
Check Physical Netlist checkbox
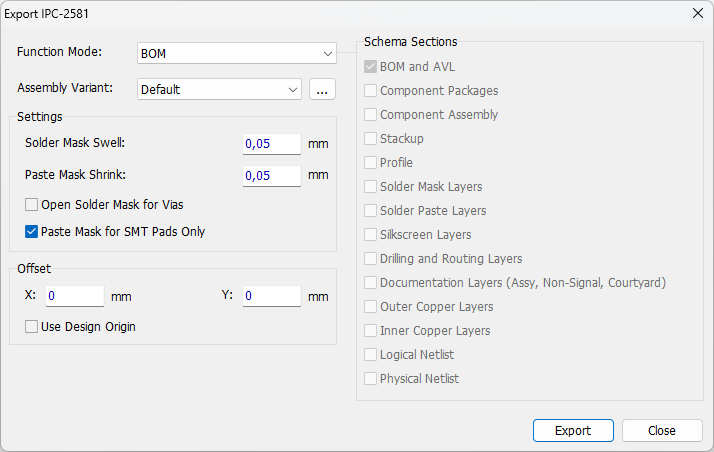[370, 379]
